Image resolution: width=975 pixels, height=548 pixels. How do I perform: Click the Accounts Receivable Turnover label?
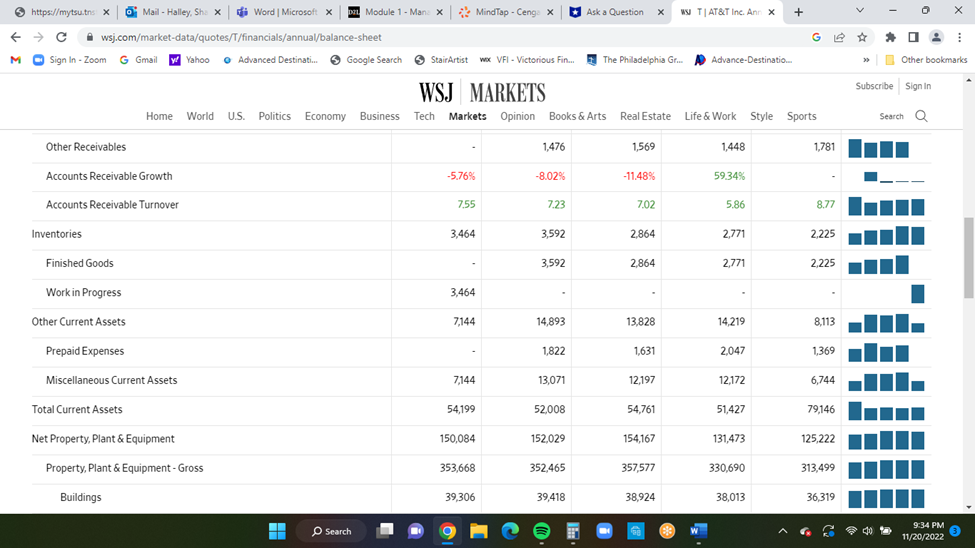pos(112,205)
